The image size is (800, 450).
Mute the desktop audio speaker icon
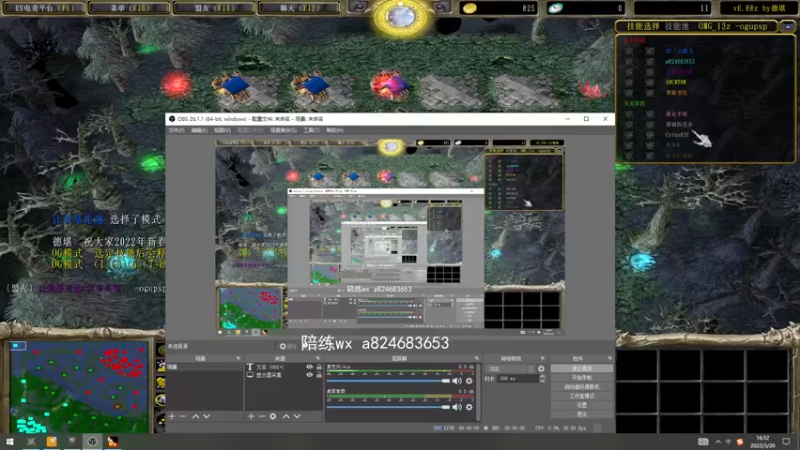click(457, 407)
